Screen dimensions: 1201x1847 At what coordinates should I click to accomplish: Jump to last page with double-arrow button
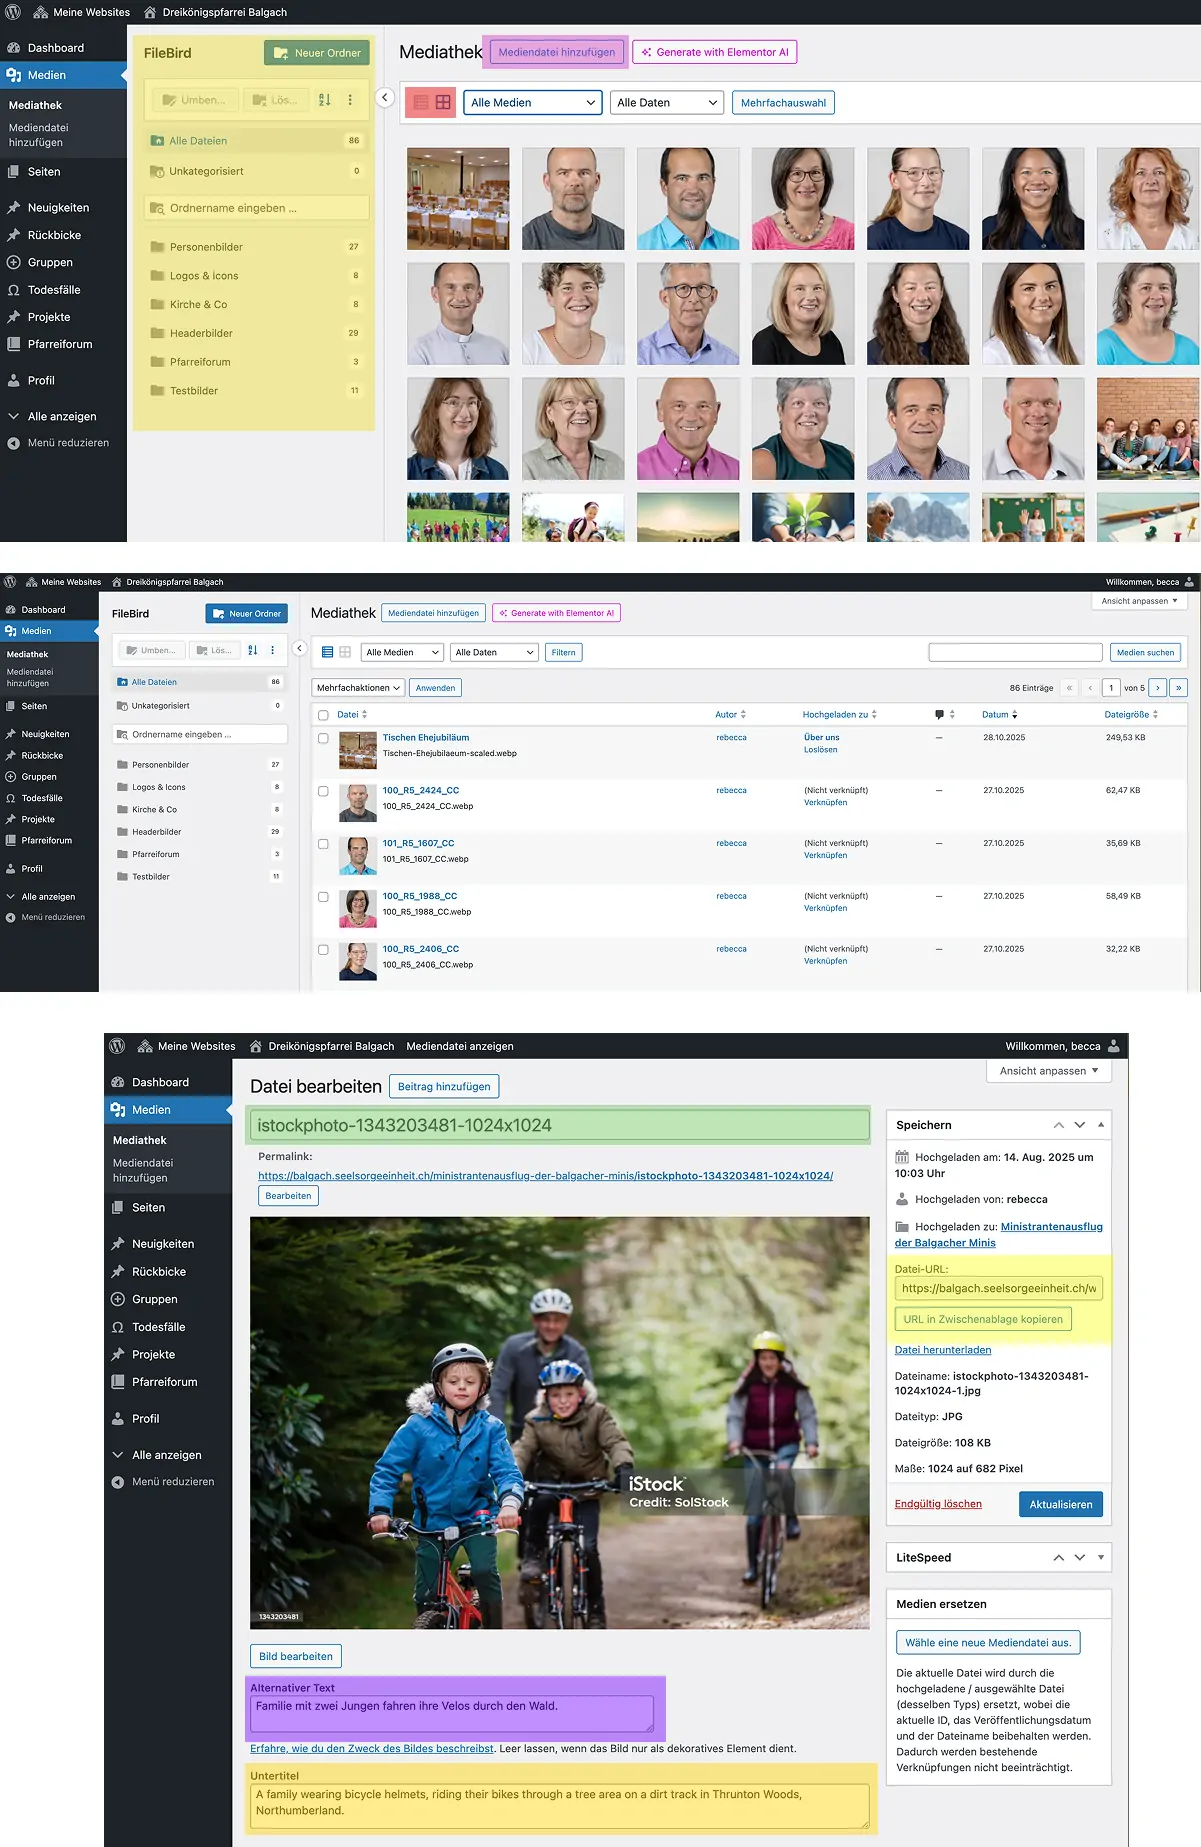click(x=1178, y=688)
